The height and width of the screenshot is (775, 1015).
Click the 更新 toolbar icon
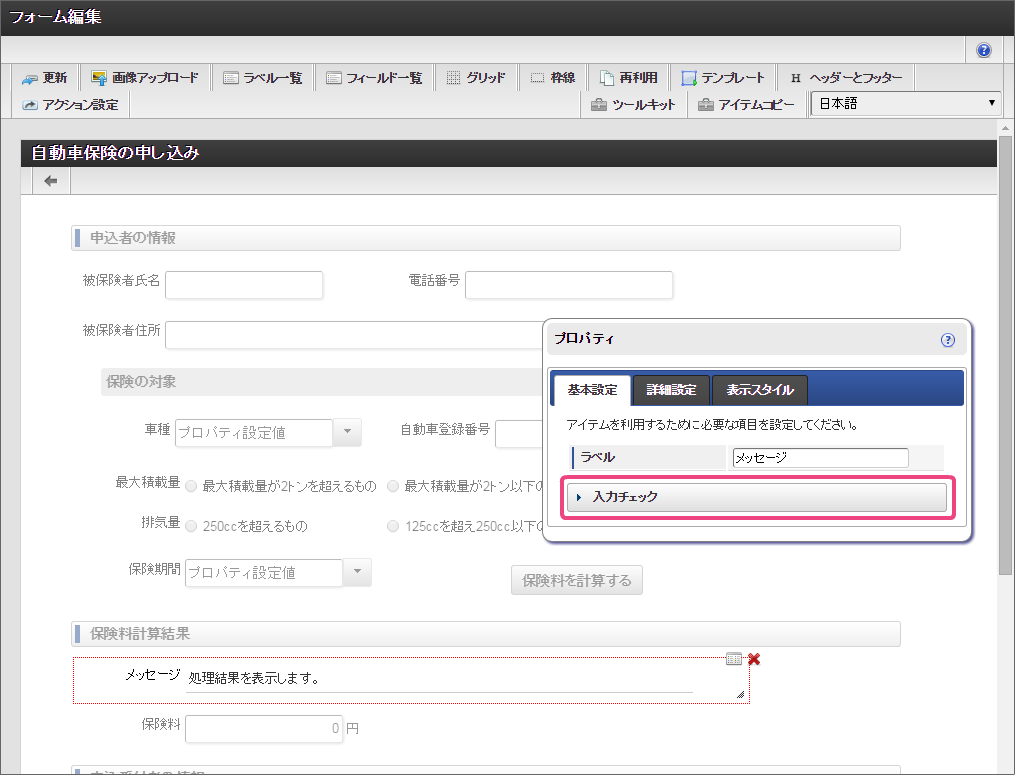[45, 78]
